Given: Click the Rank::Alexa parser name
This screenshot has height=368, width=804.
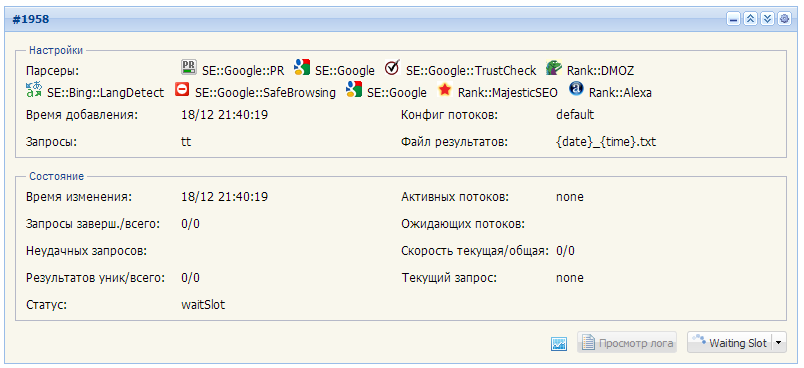Looking at the screenshot, I should [x=620, y=93].
